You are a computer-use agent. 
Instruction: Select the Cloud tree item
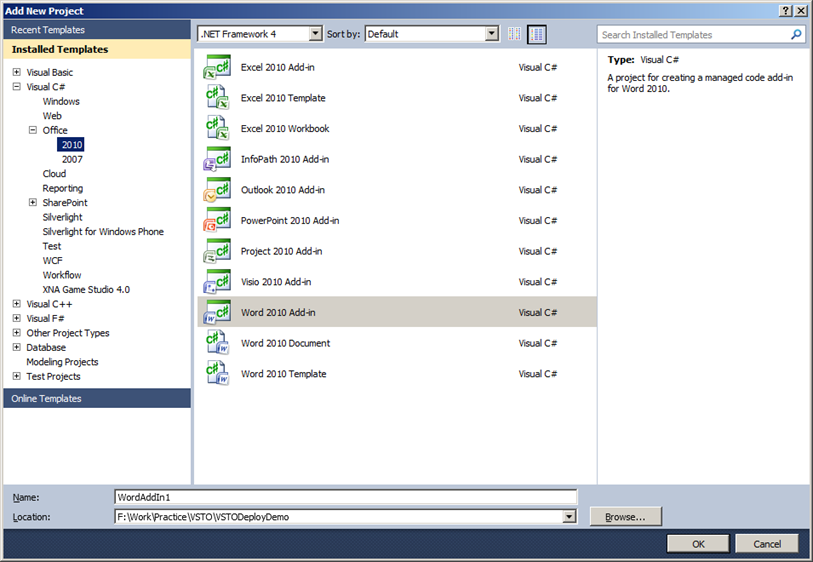pyautogui.click(x=54, y=174)
